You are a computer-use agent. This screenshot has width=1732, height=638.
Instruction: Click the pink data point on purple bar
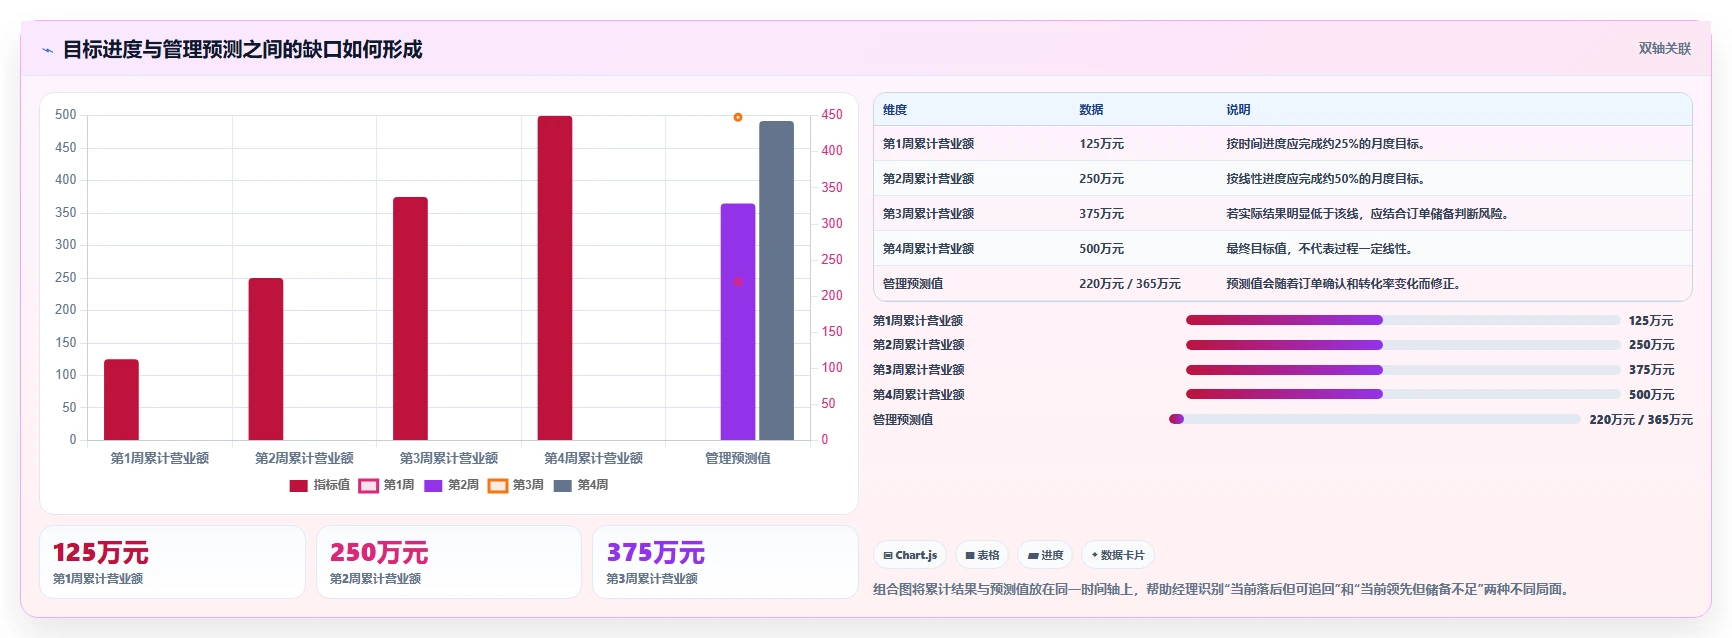pos(738,282)
